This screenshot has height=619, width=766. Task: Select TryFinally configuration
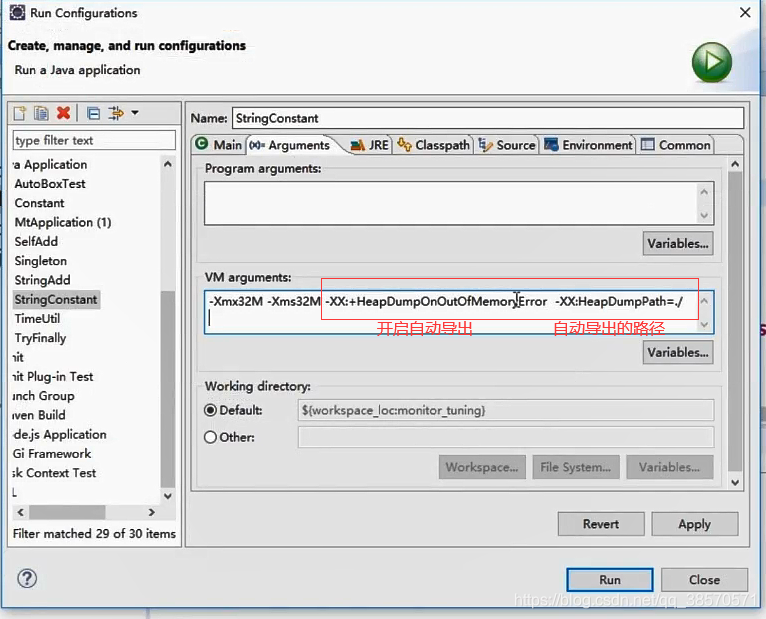[x=40, y=338]
